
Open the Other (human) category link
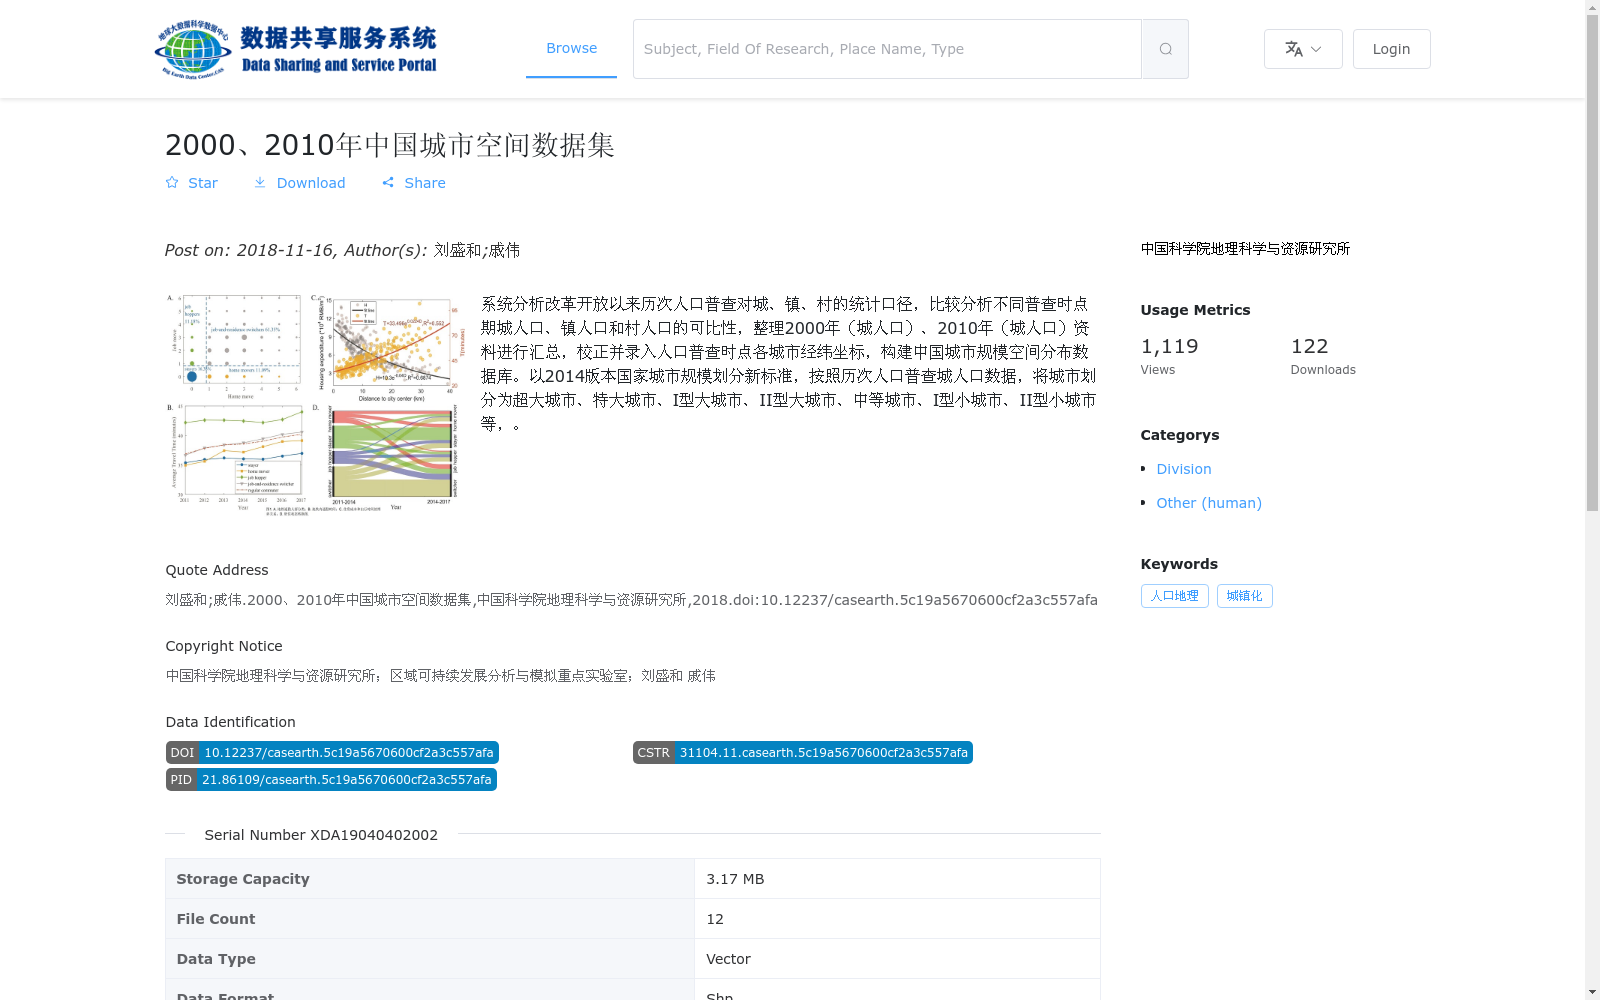tap(1209, 503)
